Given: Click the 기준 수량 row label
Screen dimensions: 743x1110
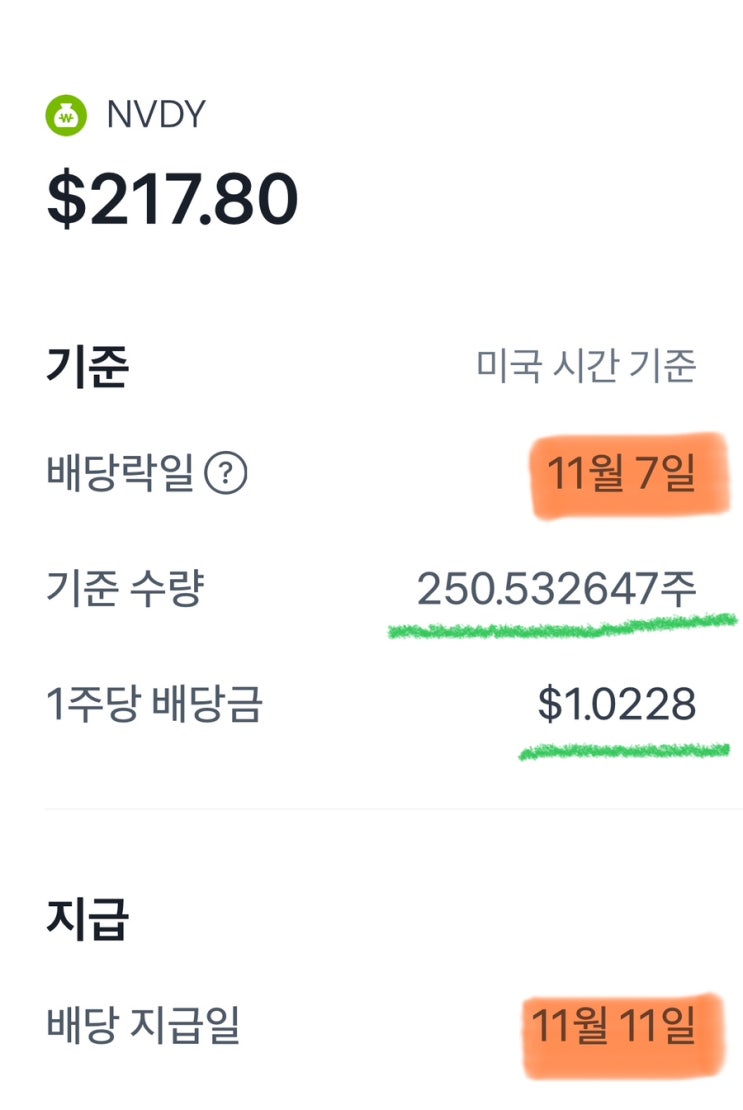Looking at the screenshot, I should (125, 590).
